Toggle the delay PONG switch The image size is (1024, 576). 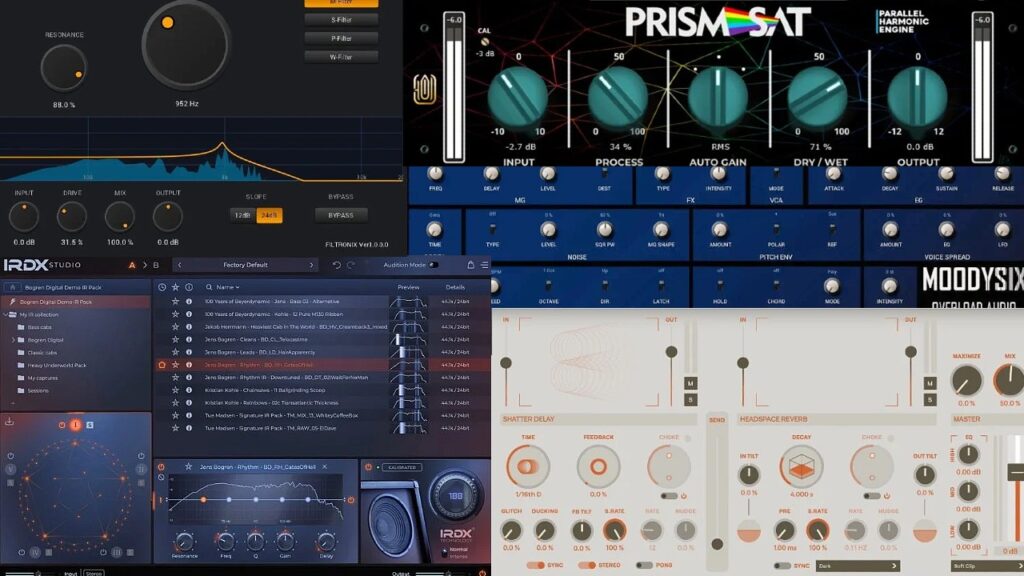[x=644, y=565]
